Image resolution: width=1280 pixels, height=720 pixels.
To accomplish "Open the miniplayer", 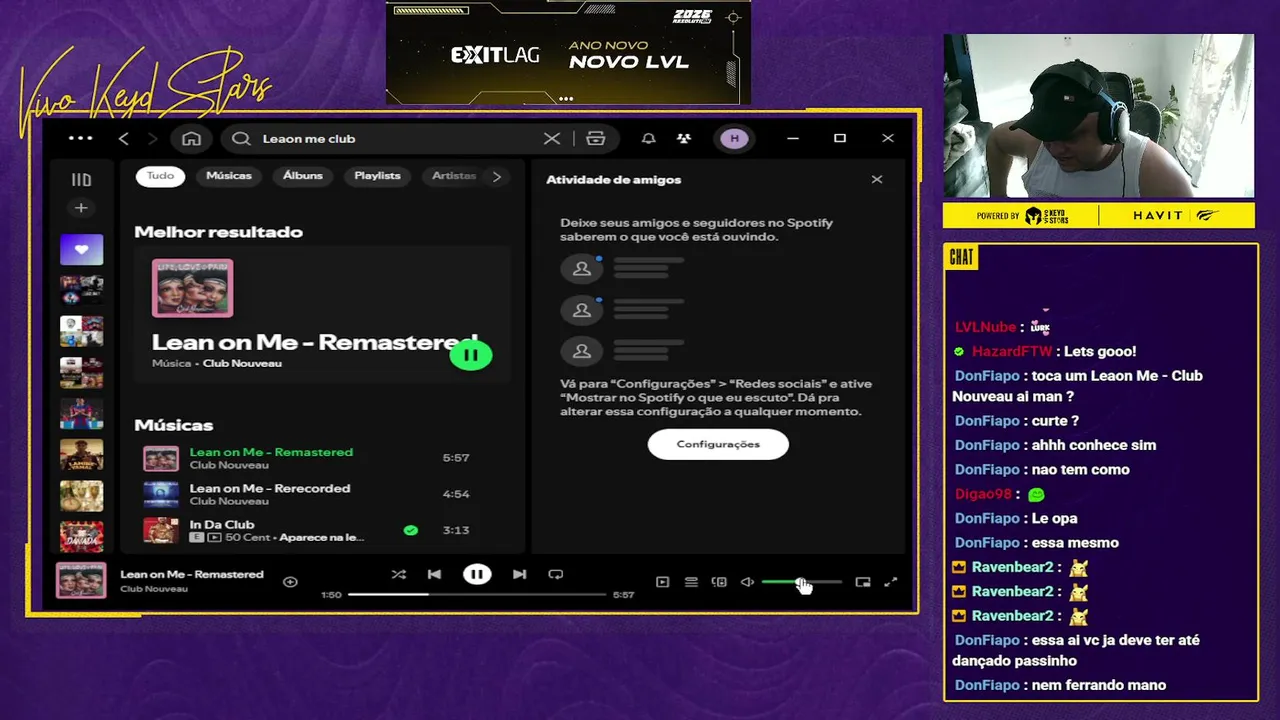I will pyautogui.click(x=863, y=582).
